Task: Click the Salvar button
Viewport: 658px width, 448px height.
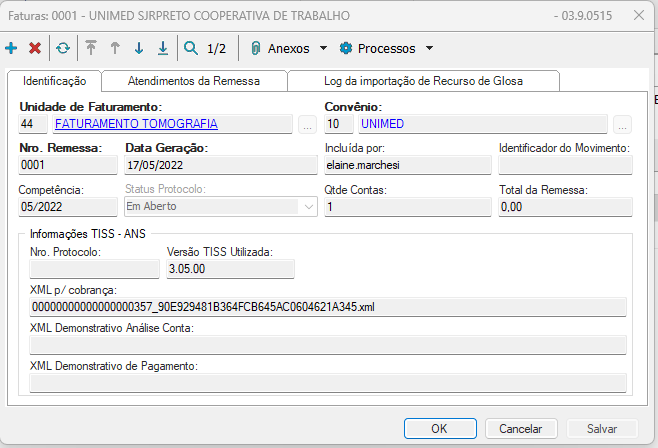Action: [602, 428]
